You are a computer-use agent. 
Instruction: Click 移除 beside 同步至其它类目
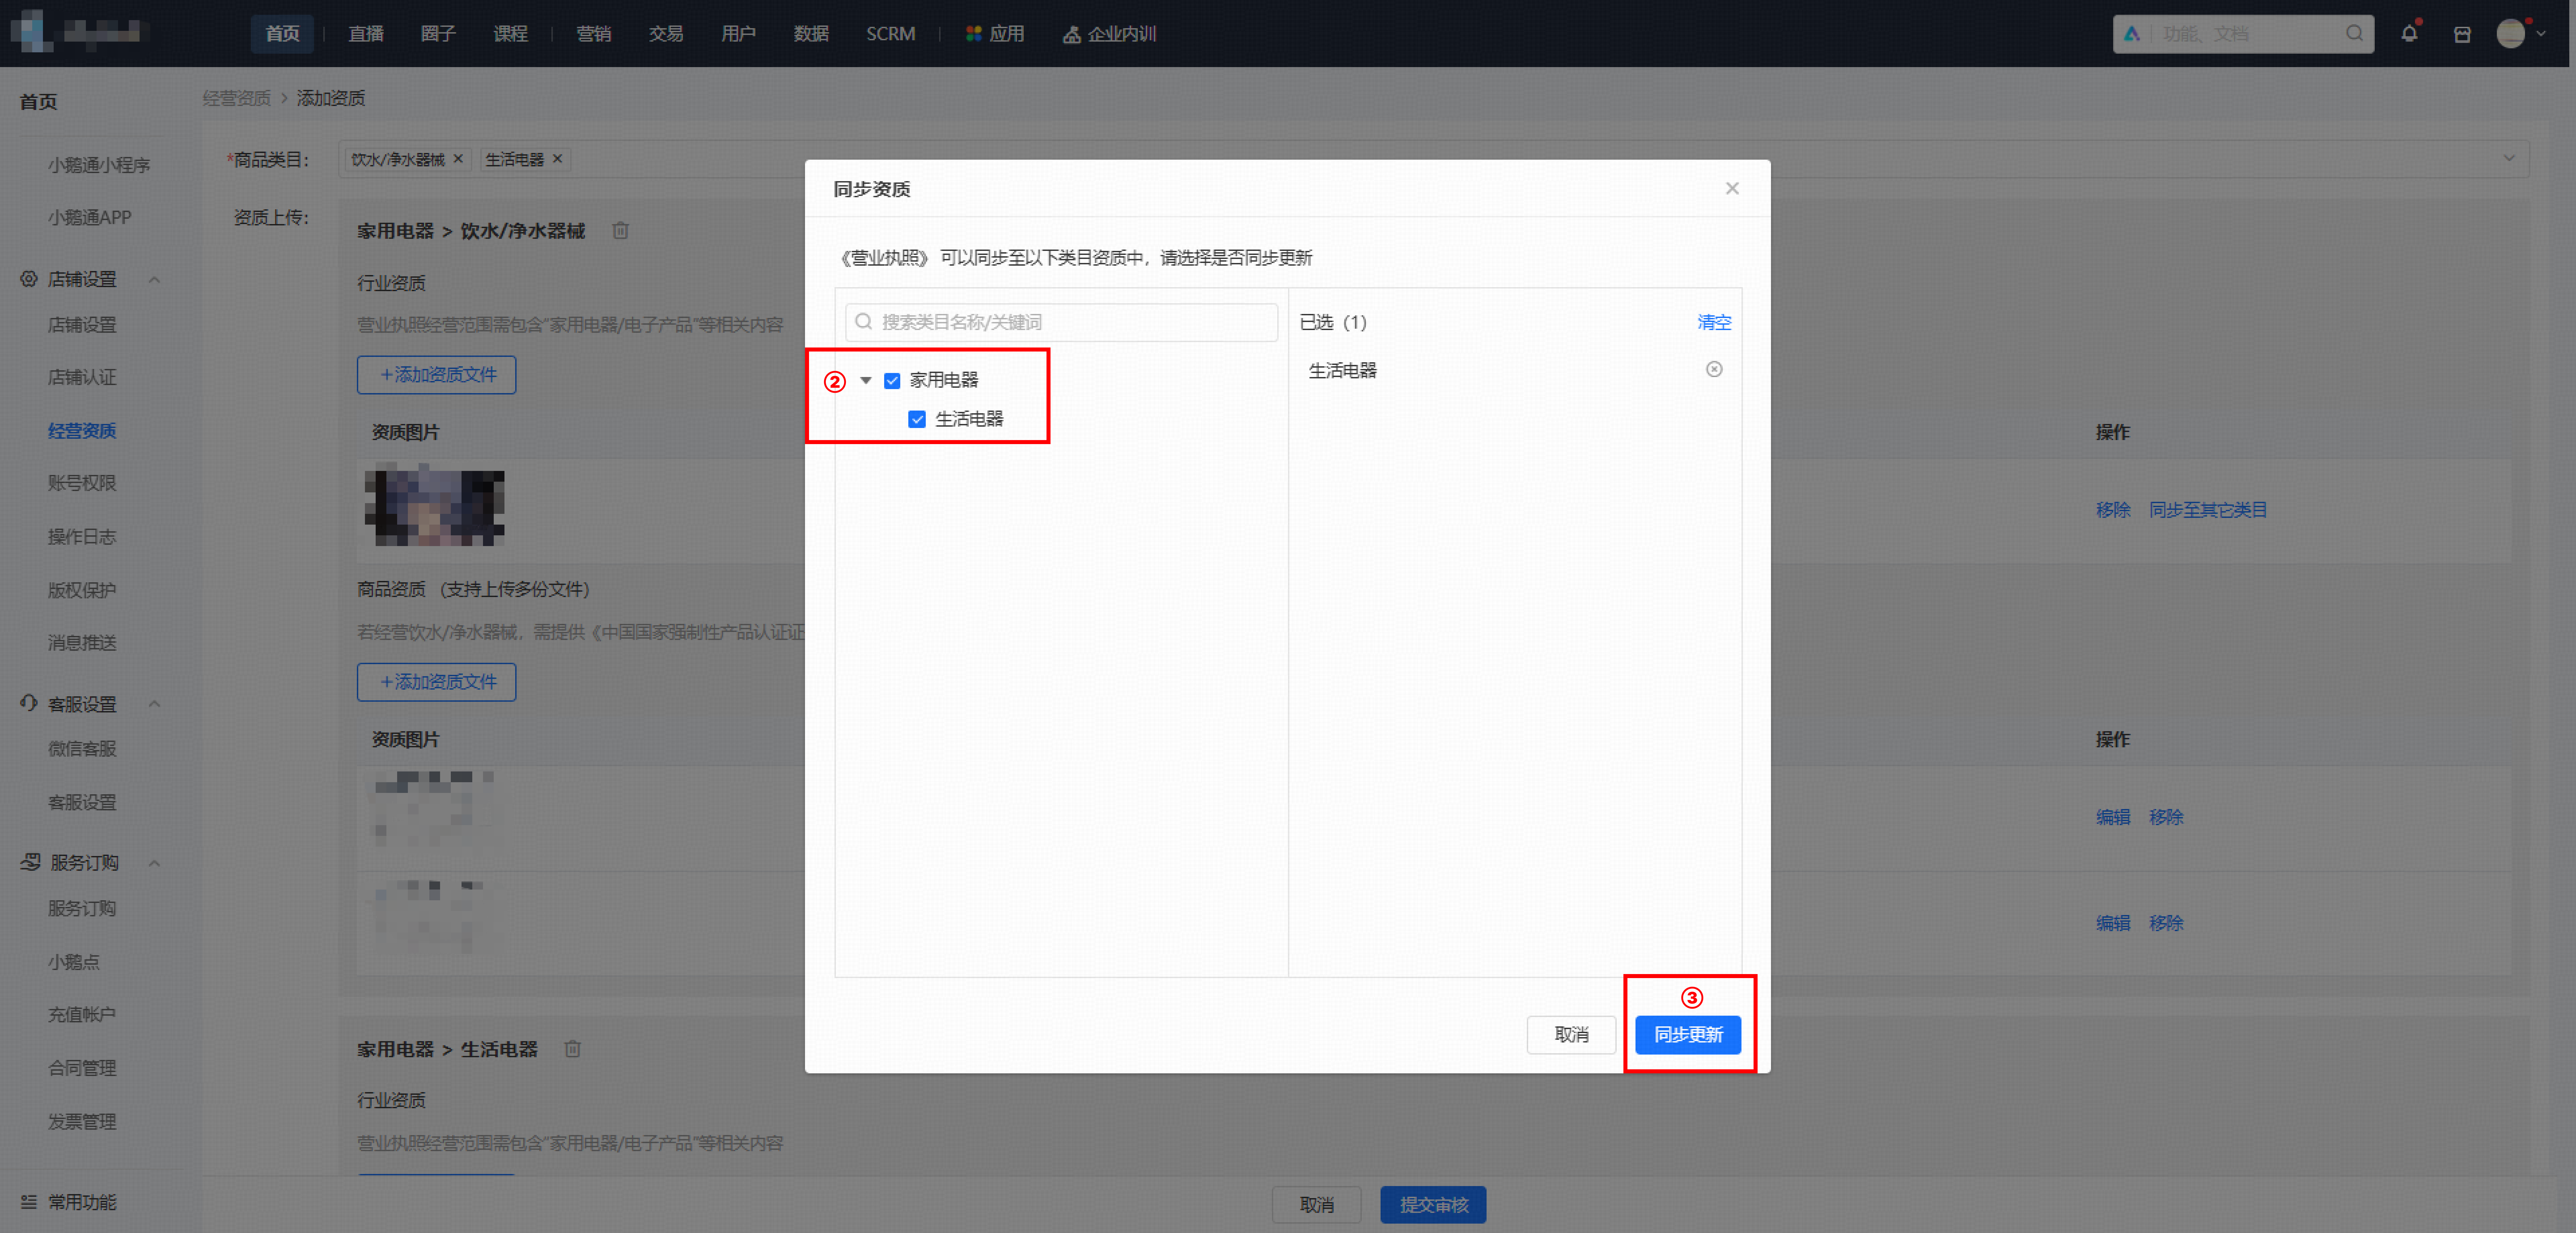pos(2113,510)
